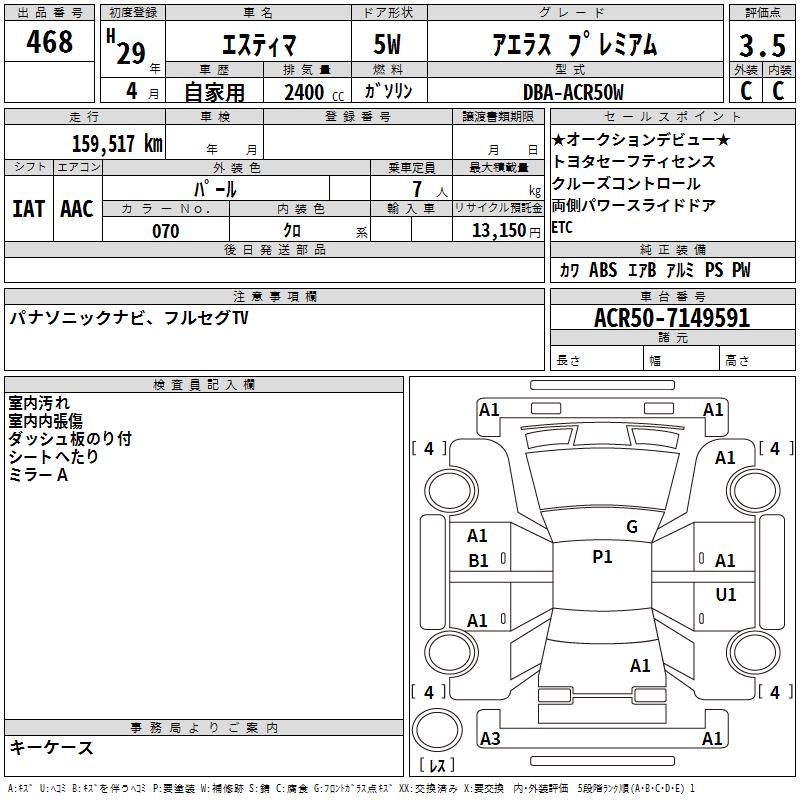This screenshot has width=800, height=800.
Task: Click inspector note ダッシュ板のり付
Action: tap(70, 439)
